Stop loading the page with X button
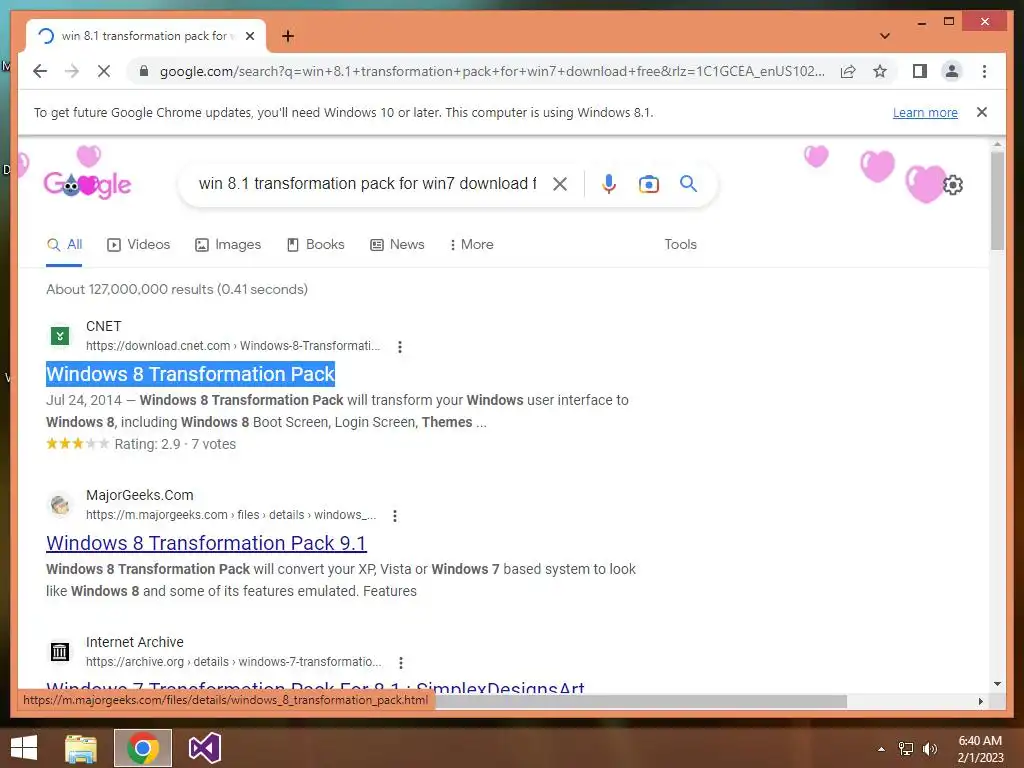Screen dimensions: 1024x768 104,71
